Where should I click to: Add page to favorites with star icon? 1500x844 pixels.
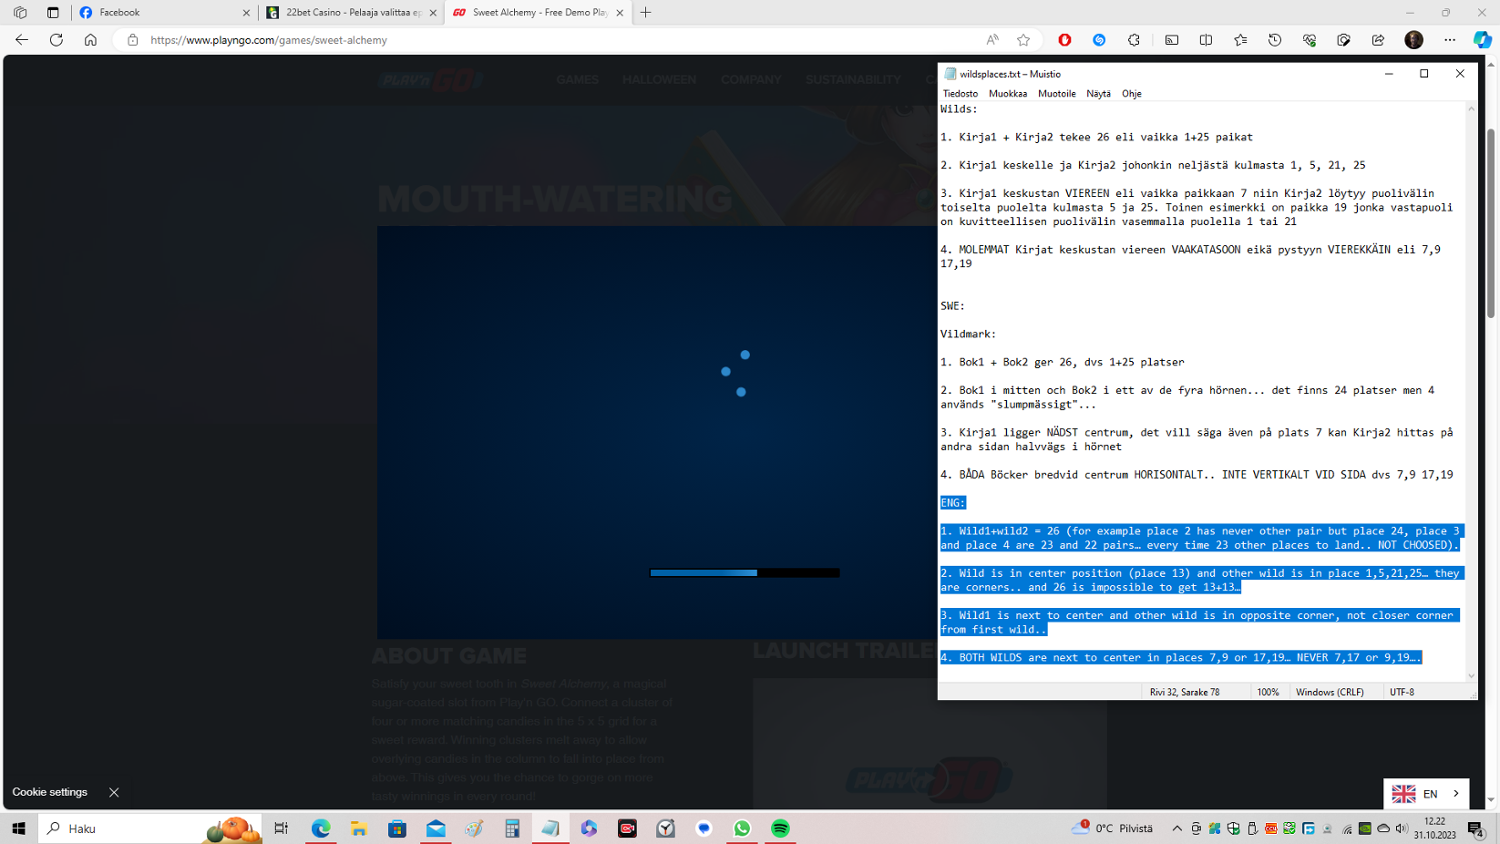pos(1023,40)
